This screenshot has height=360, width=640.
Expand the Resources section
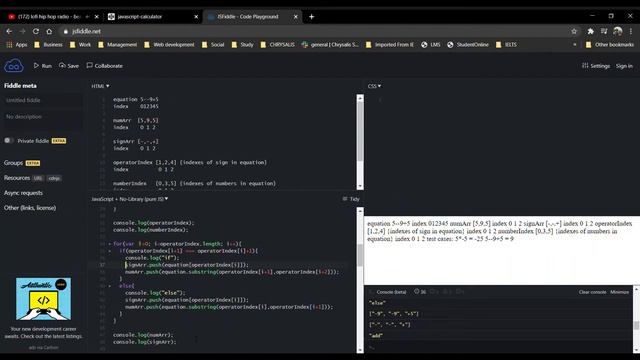[17, 178]
